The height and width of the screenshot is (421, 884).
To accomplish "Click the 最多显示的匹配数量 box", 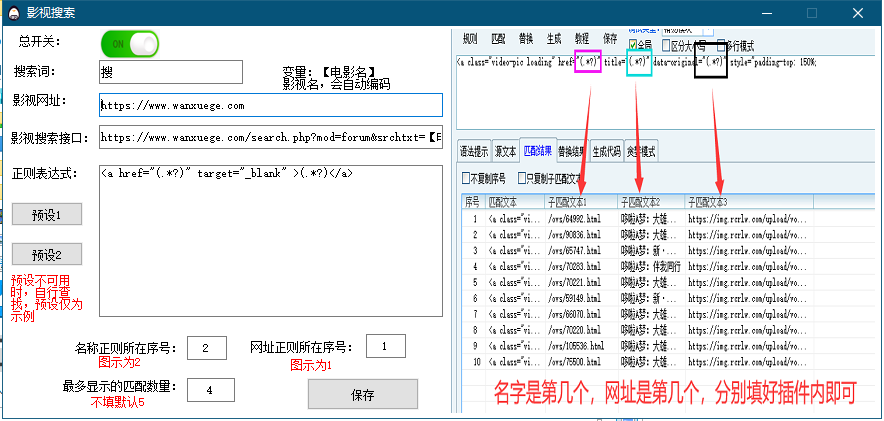I will point(211,390).
